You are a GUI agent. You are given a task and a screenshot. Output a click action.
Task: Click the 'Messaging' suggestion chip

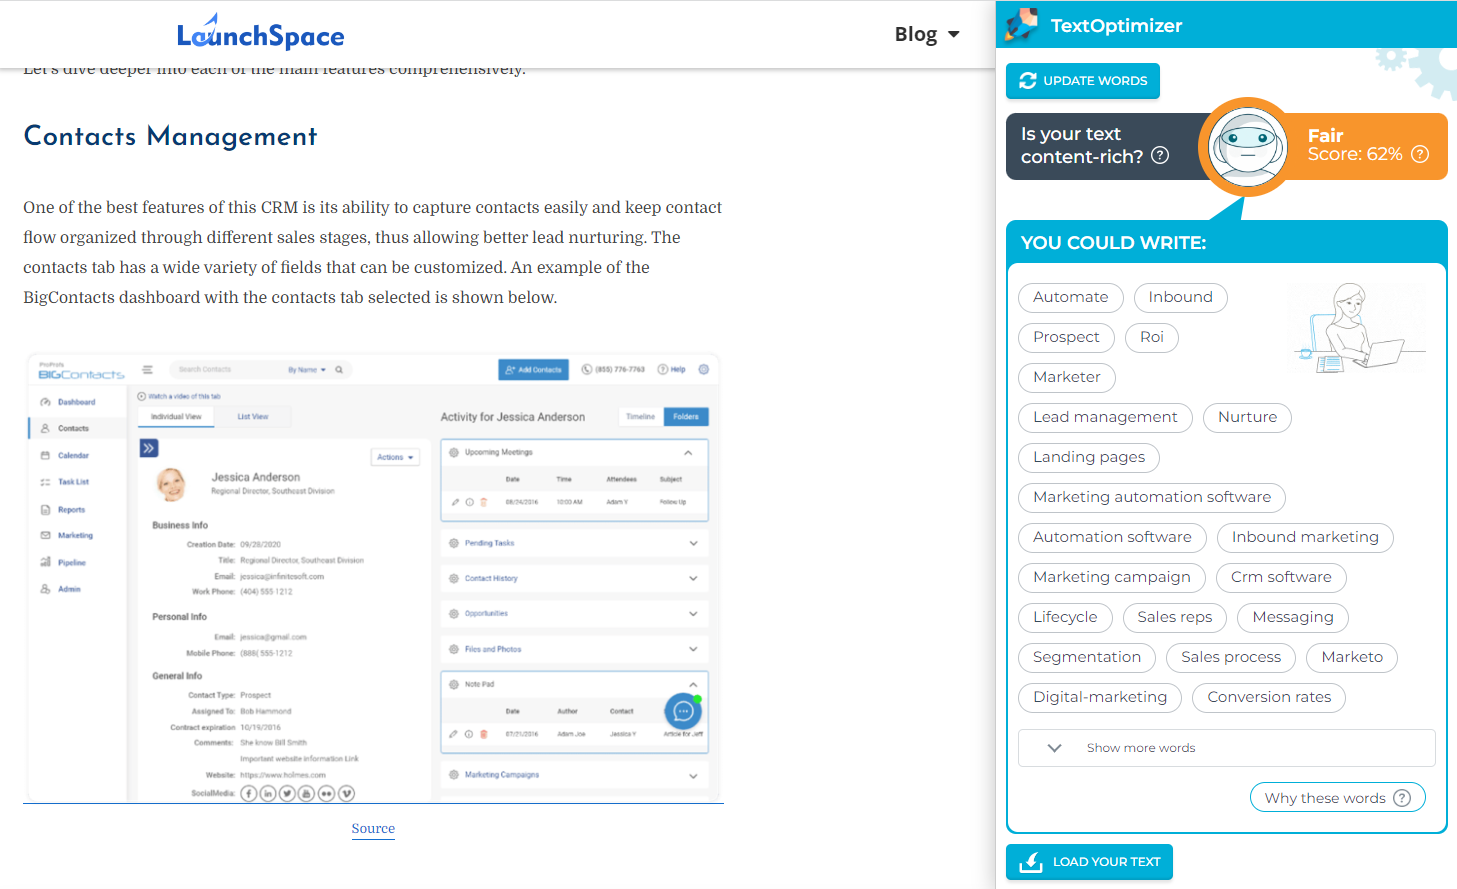(x=1293, y=617)
